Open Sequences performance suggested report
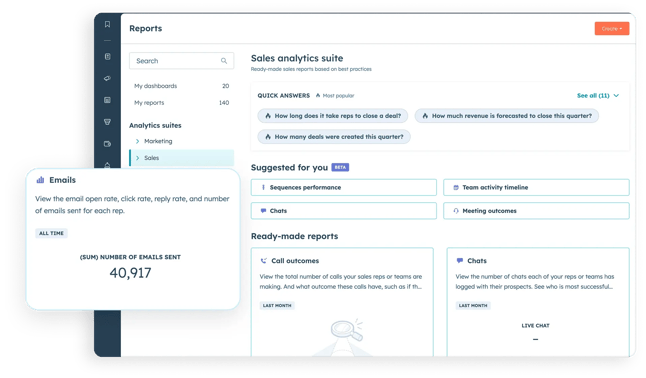This screenshot has width=646, height=378. (x=344, y=187)
